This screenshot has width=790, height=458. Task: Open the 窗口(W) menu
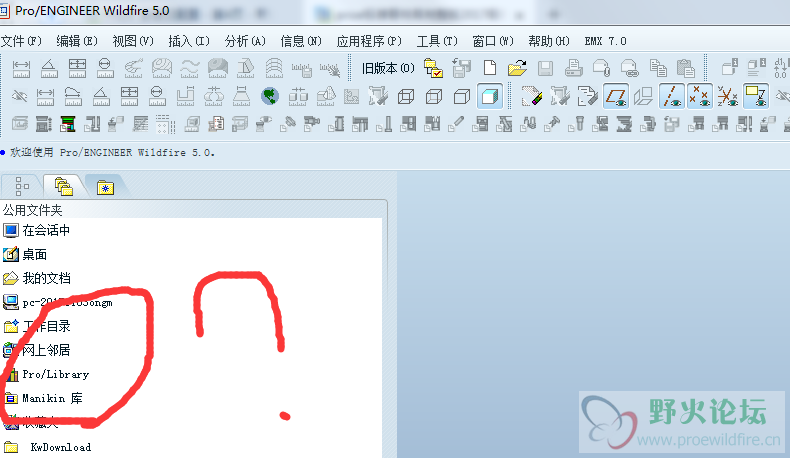pyautogui.click(x=493, y=41)
